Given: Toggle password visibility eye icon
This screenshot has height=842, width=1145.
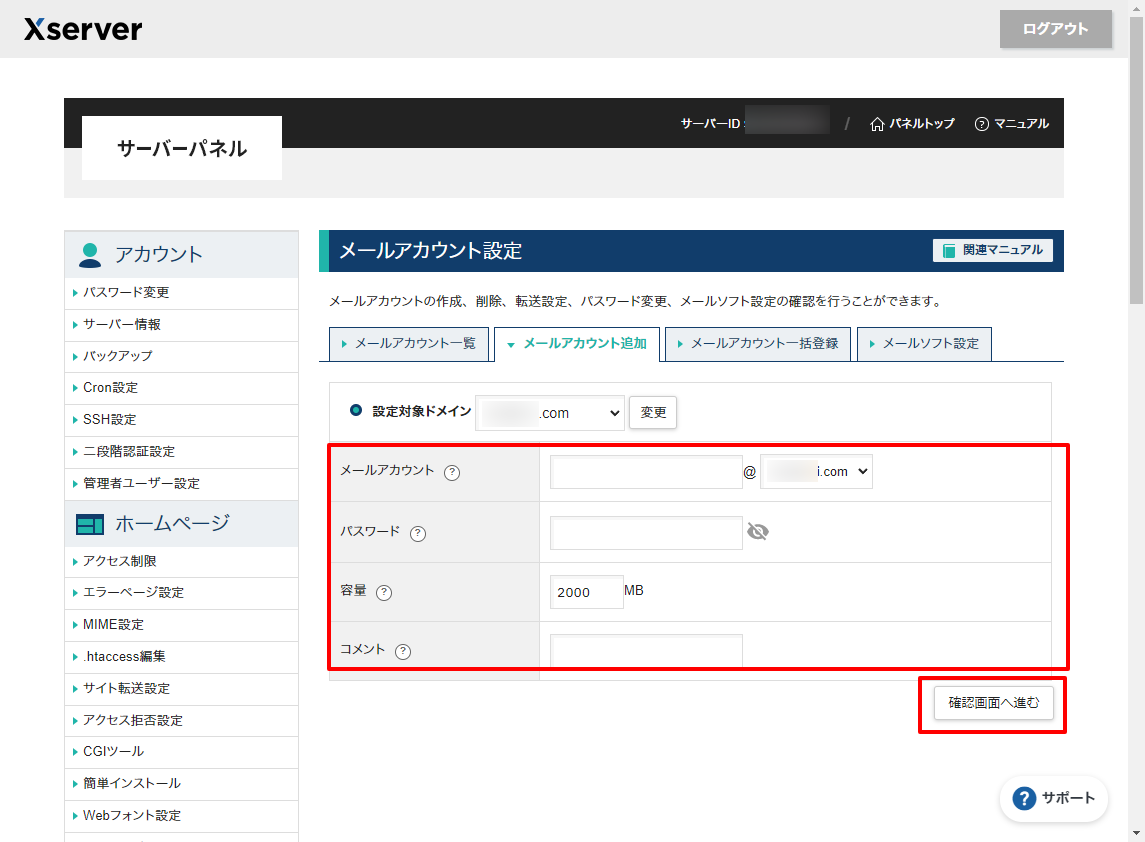Looking at the screenshot, I should (758, 532).
